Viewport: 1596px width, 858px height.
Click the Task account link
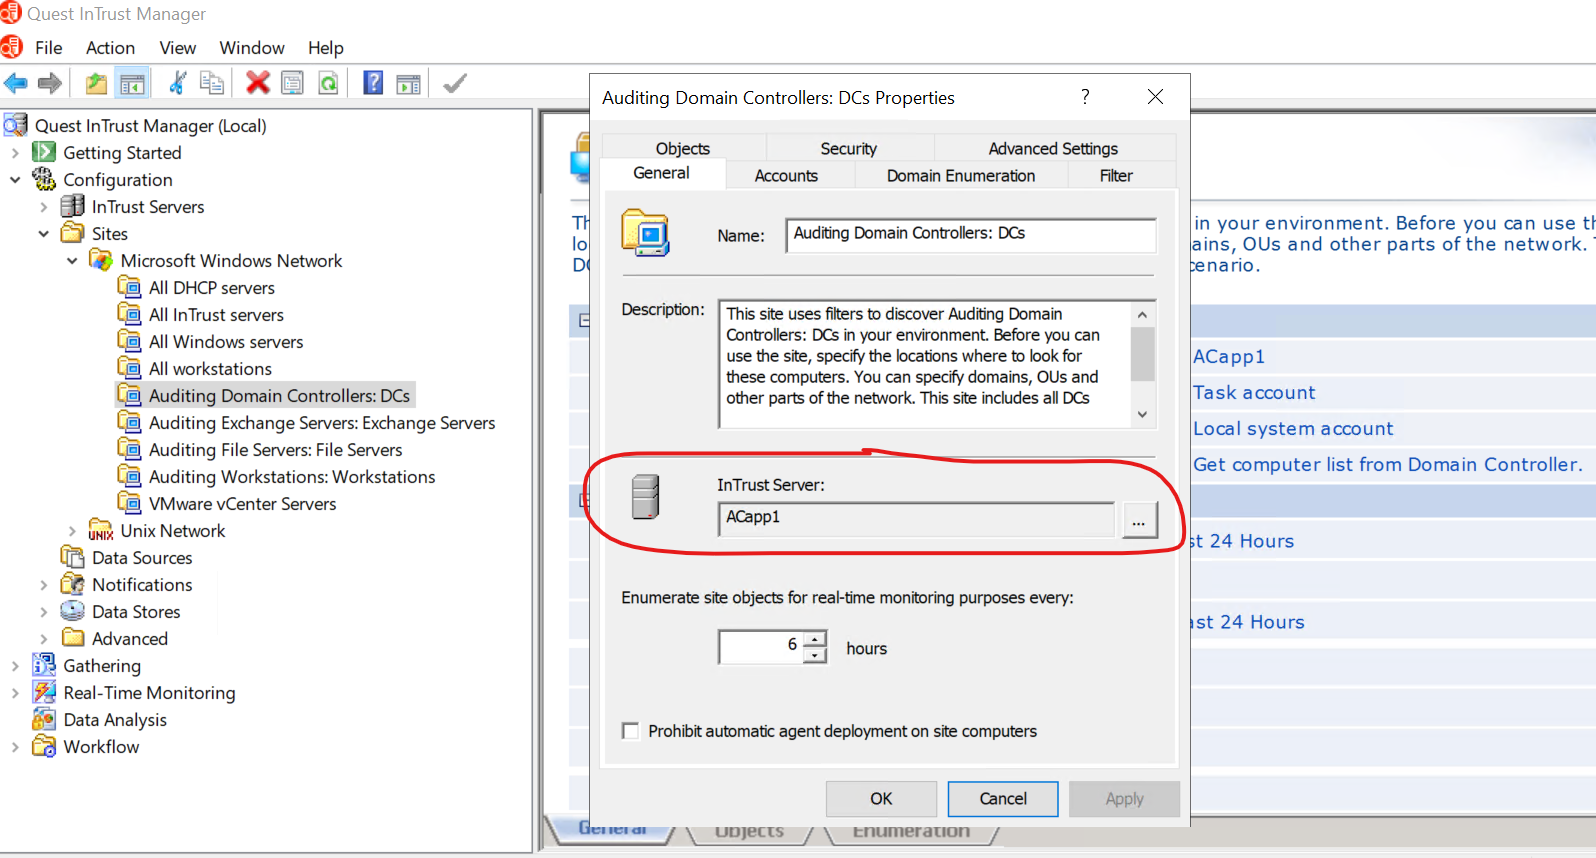(x=1254, y=392)
